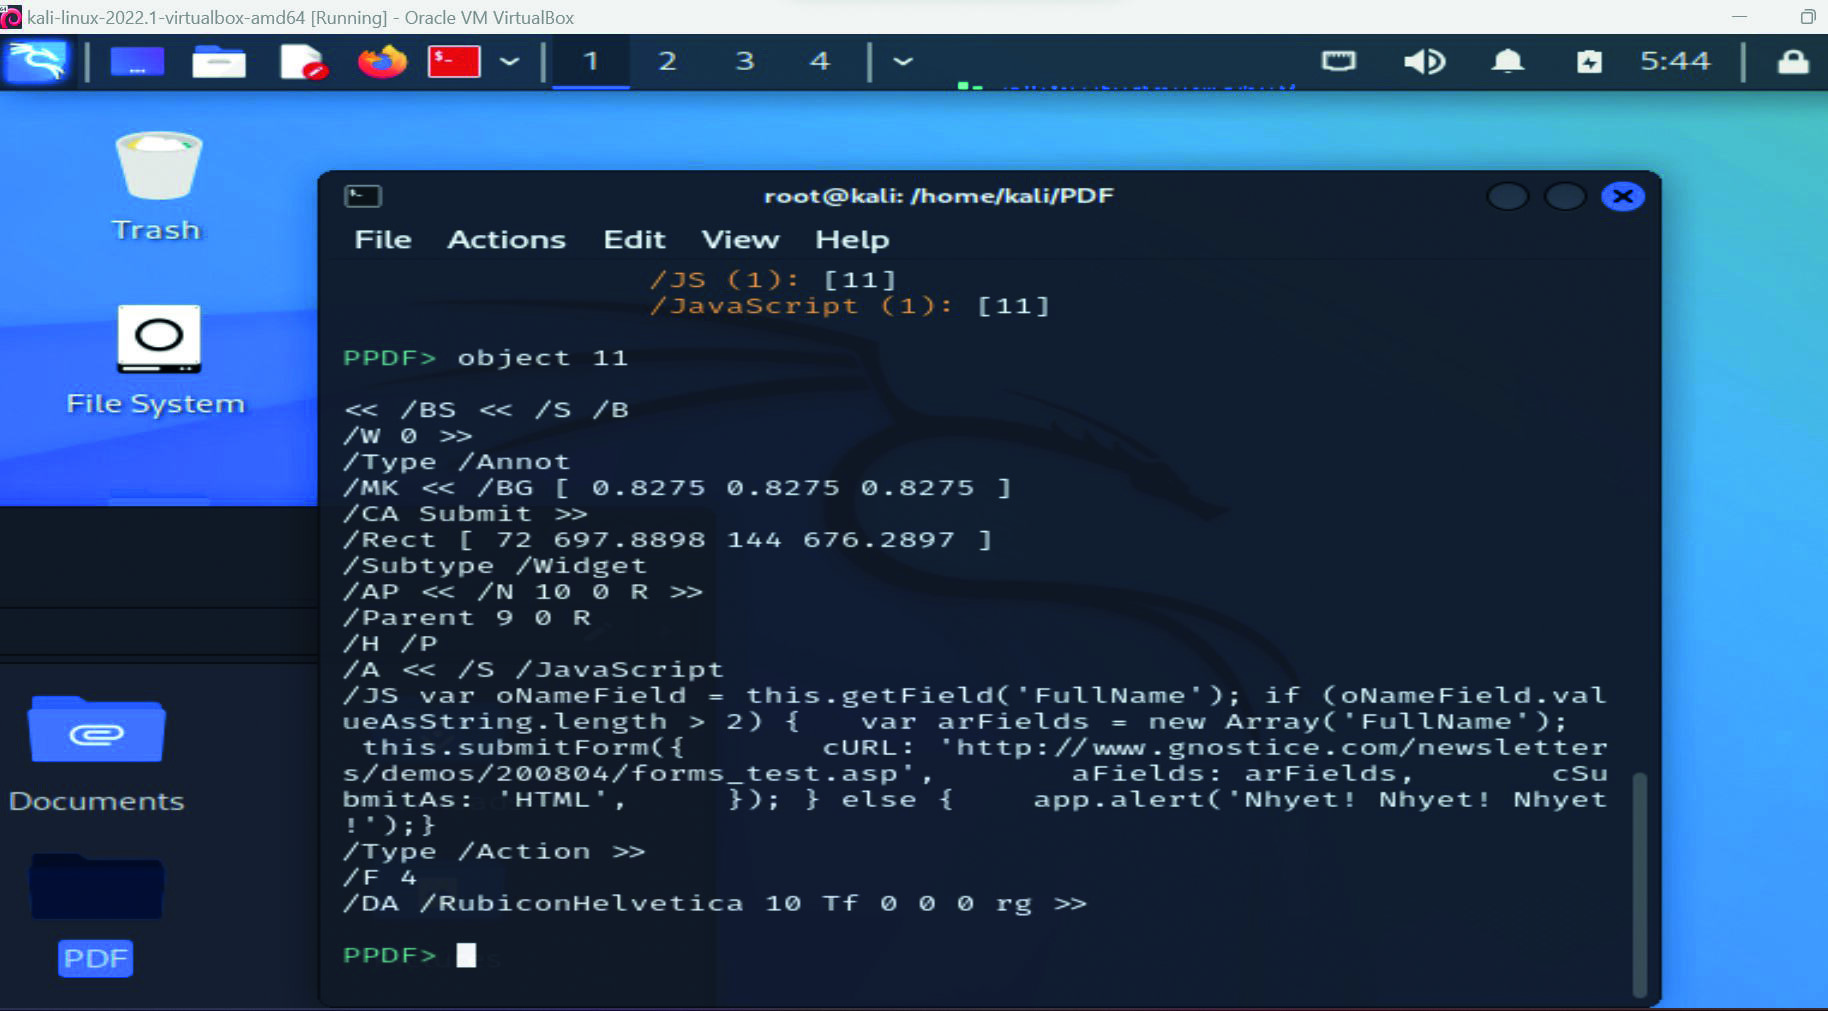
Task: Expand the panel dropdown after workspaces
Action: point(903,62)
